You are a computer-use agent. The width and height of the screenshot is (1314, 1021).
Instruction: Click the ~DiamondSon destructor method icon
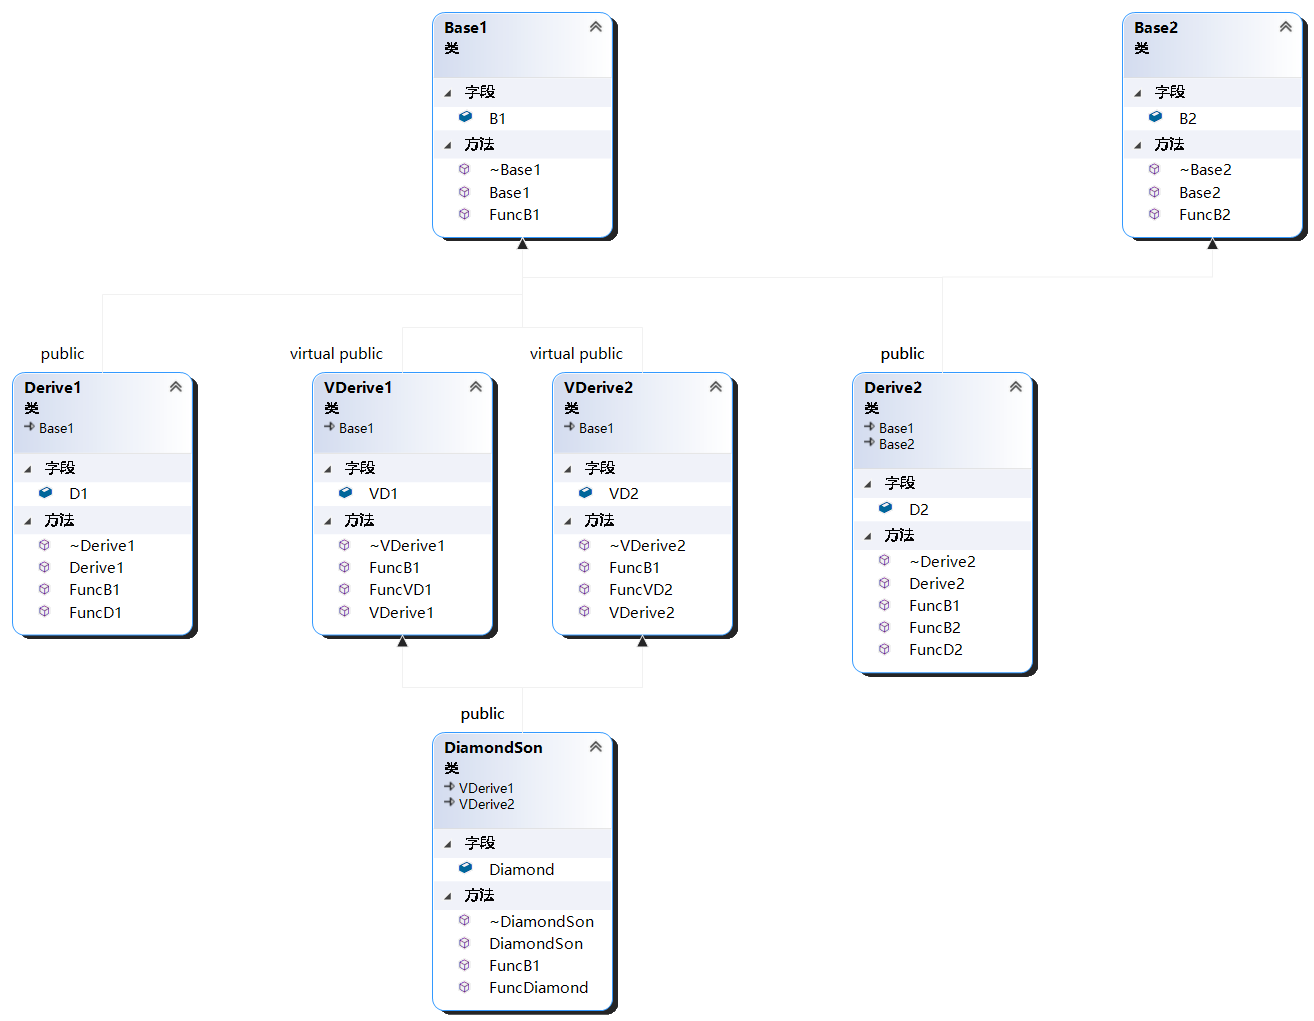coord(464,920)
